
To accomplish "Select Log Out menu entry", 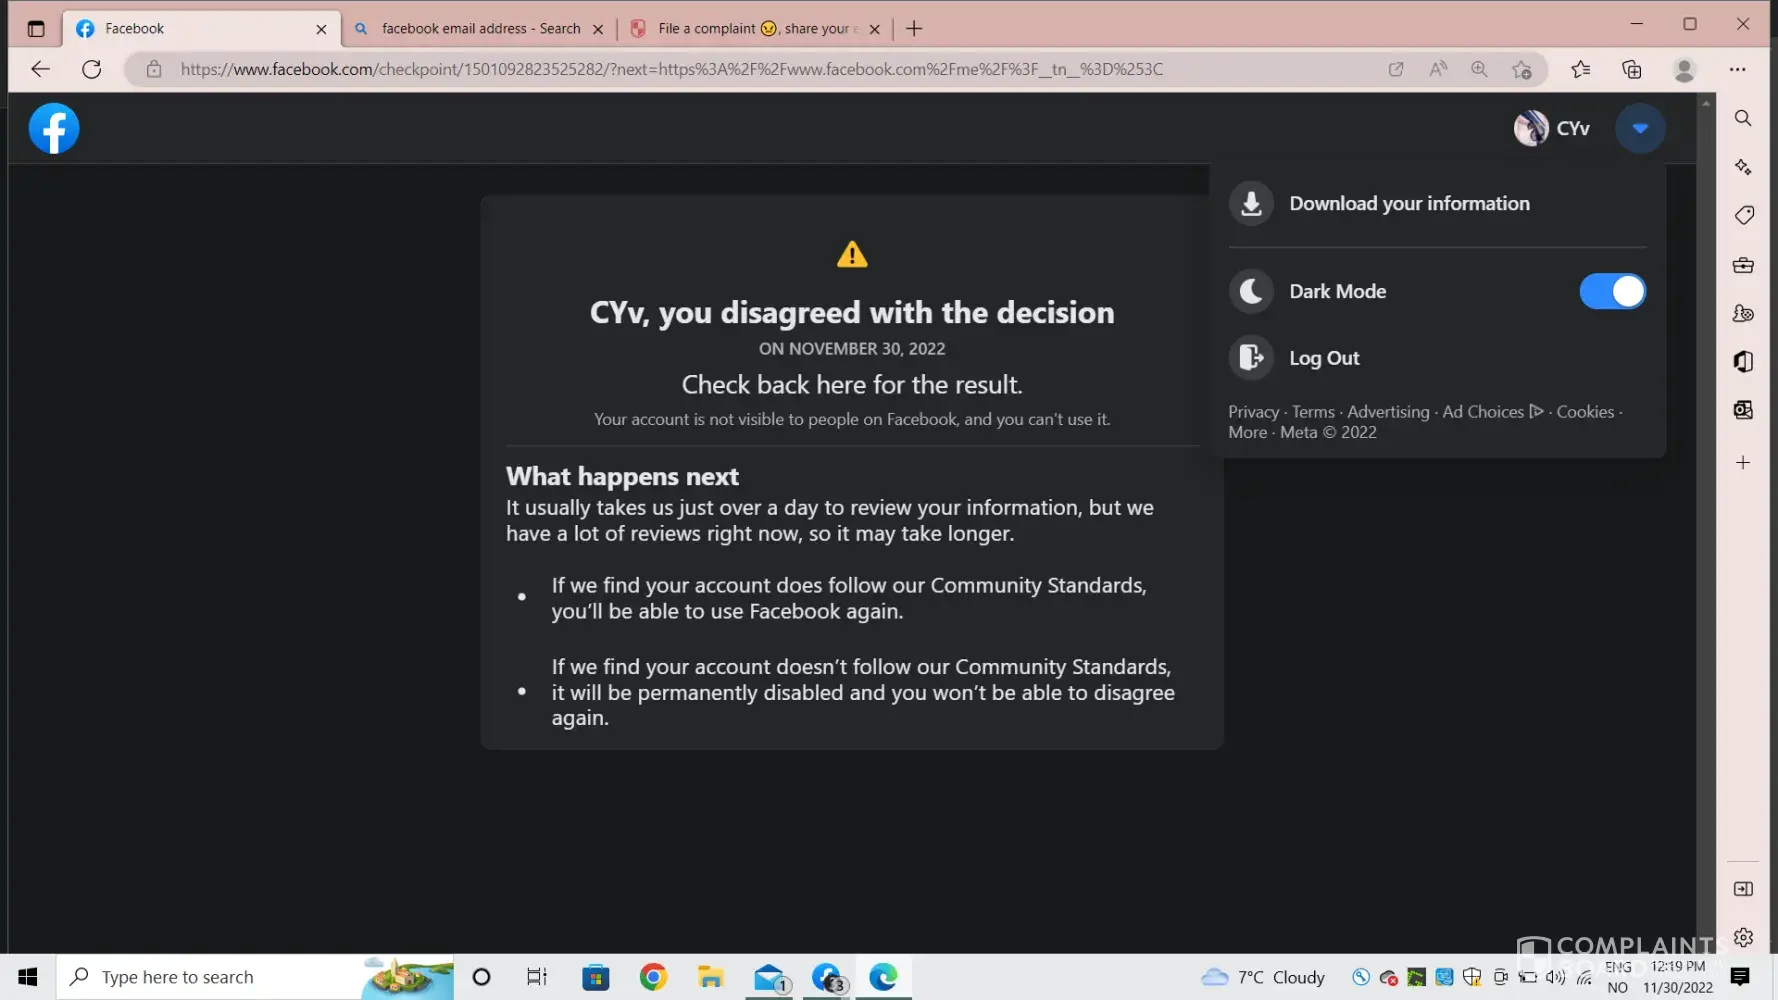I will pos(1324,358).
